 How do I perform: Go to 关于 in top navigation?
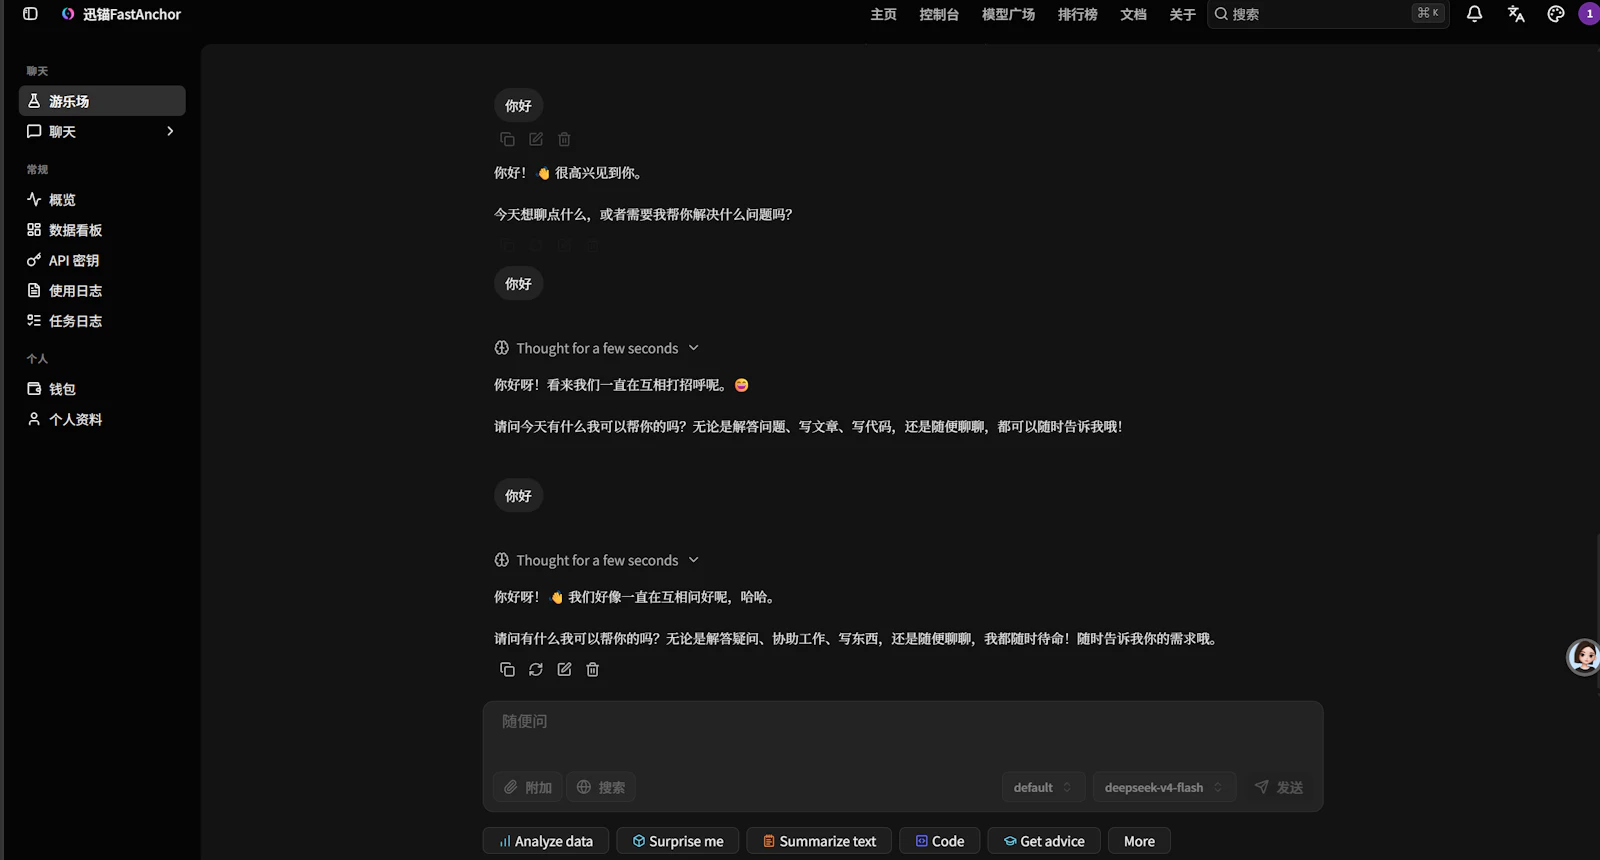[x=1182, y=14]
